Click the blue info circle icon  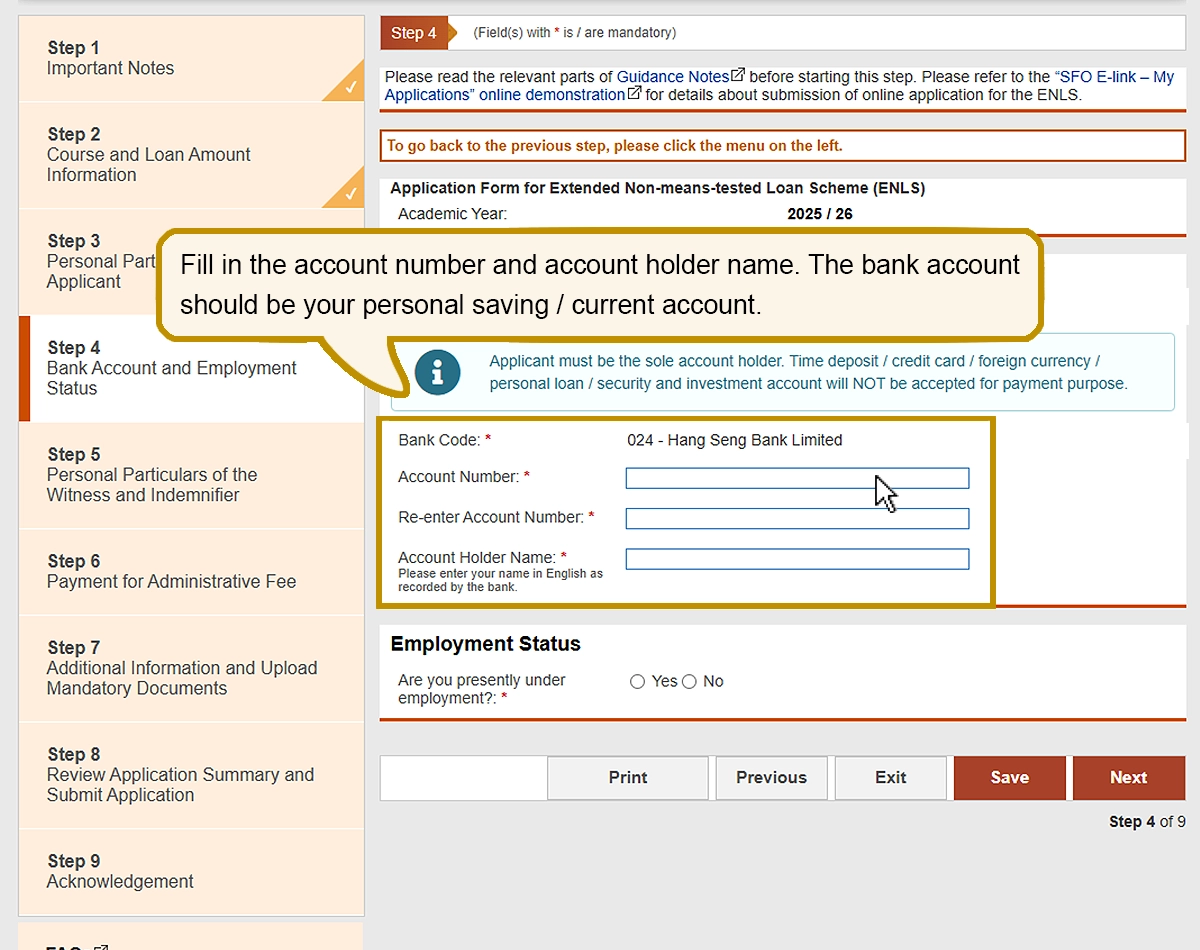click(437, 373)
